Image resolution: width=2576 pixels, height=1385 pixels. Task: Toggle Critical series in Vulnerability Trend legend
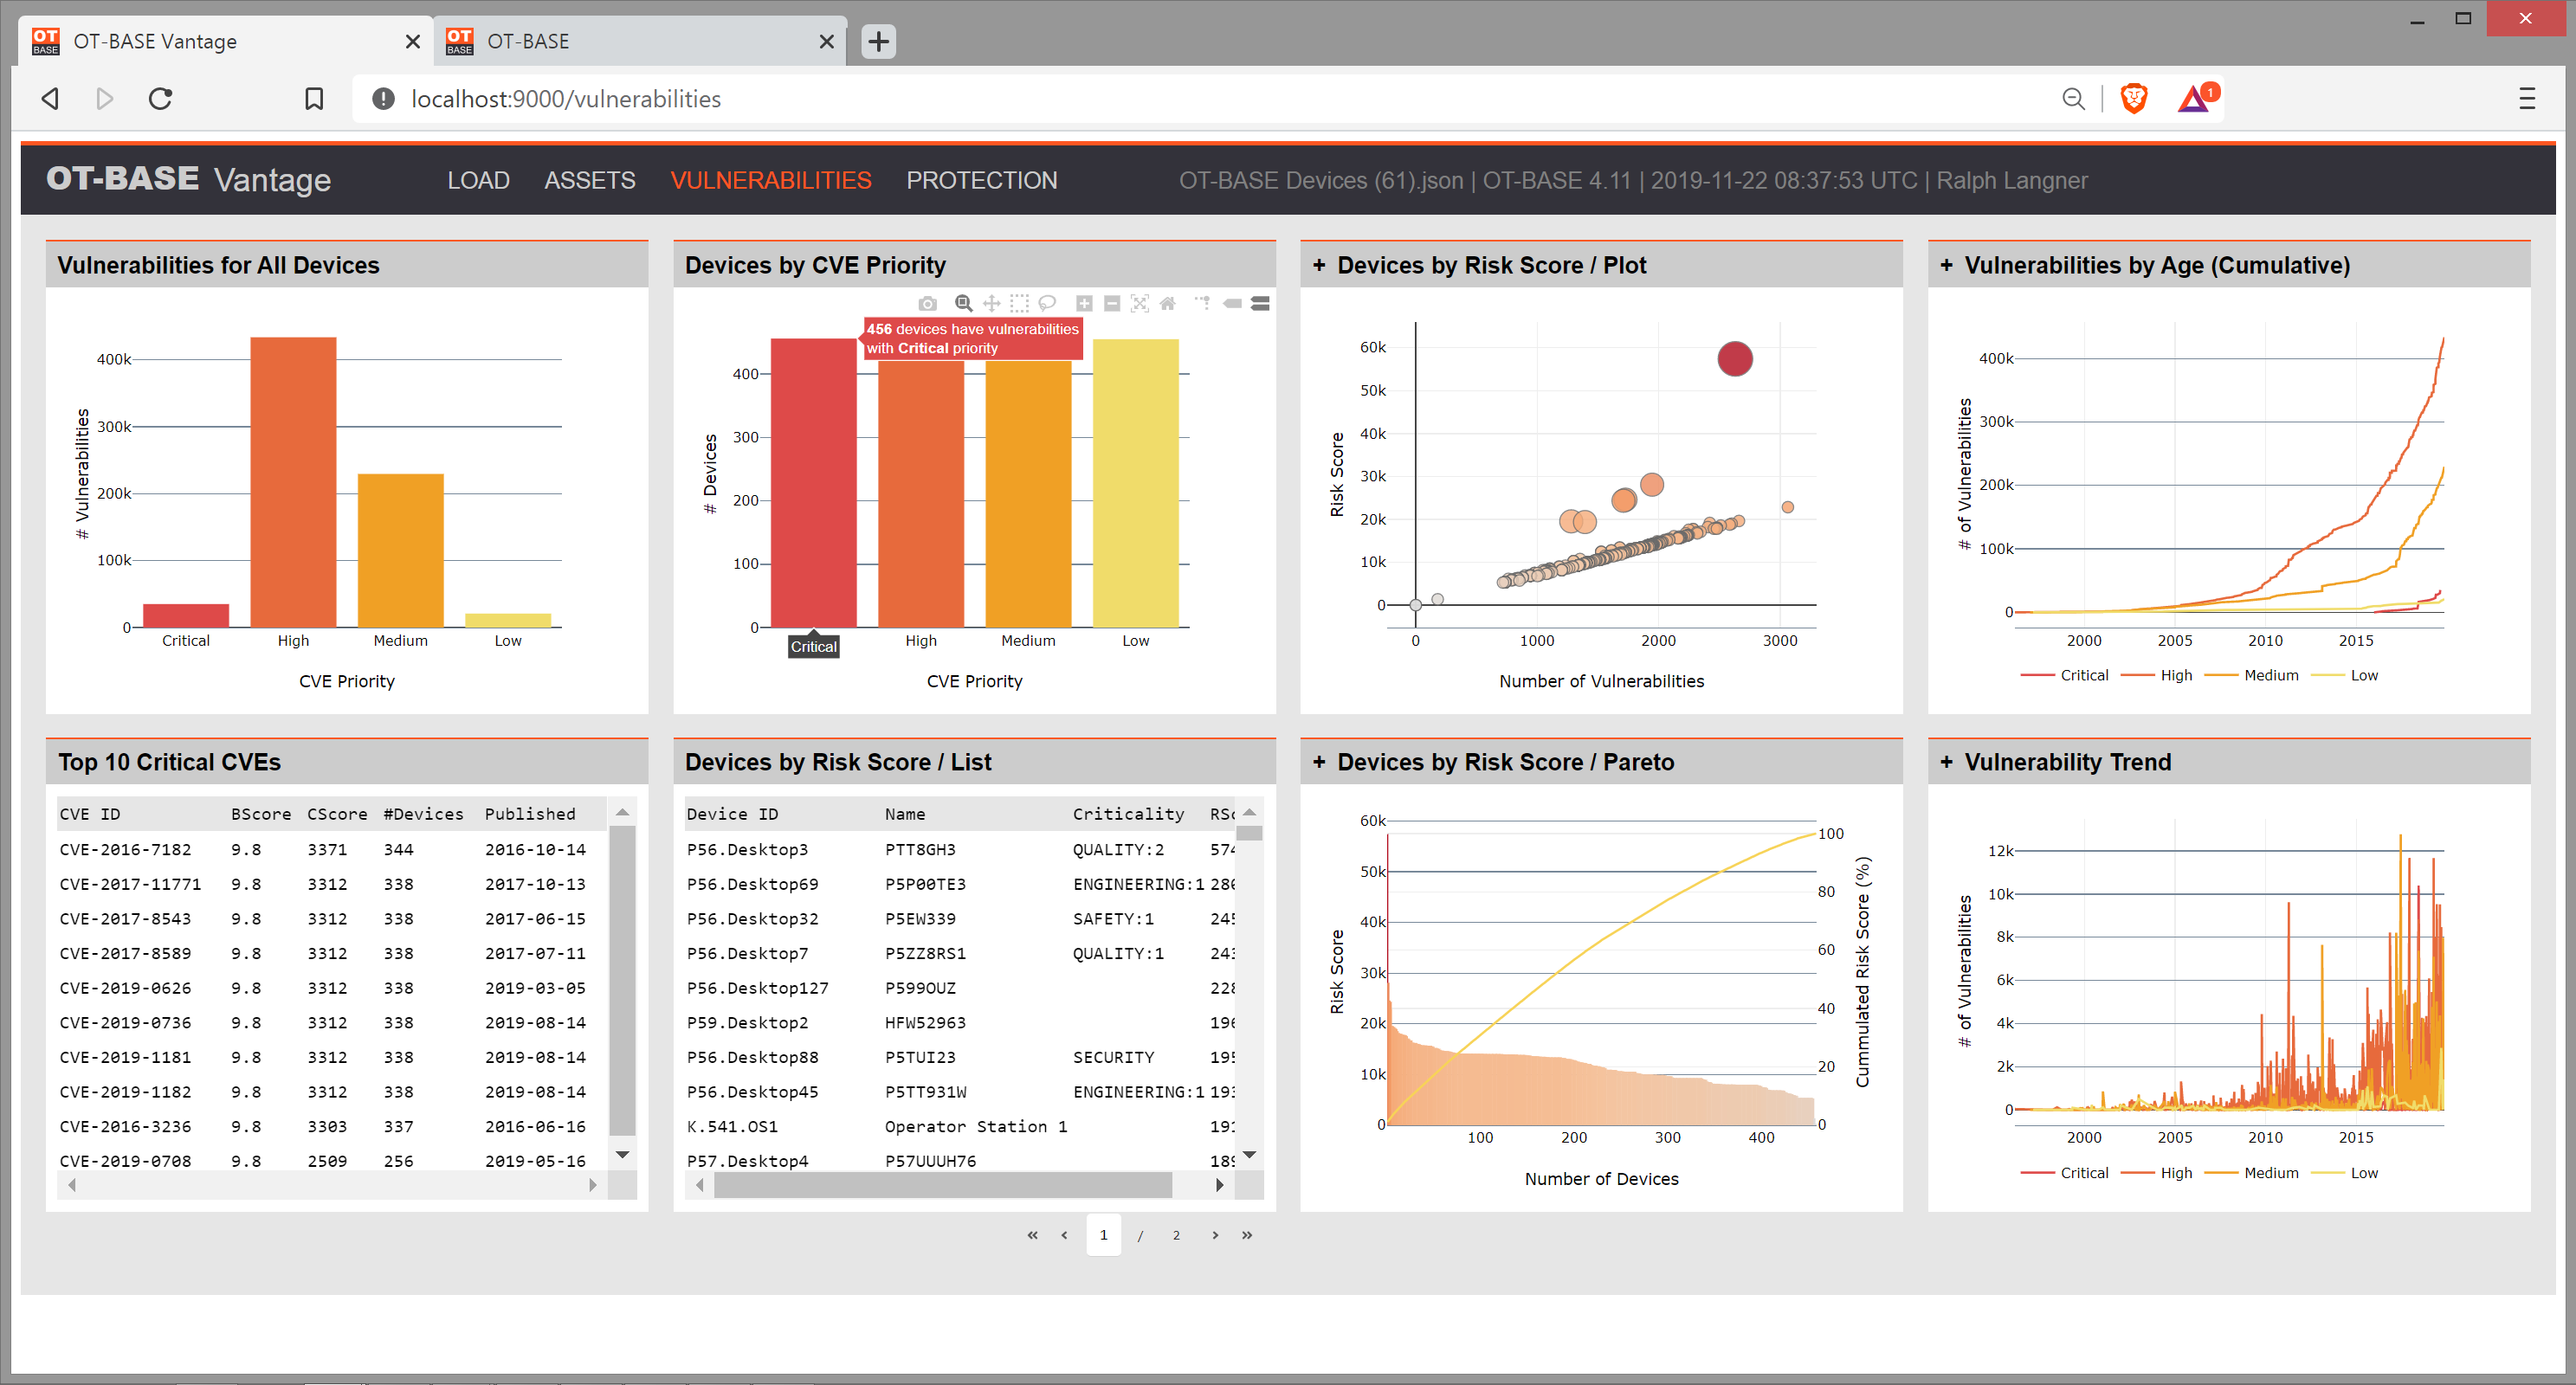point(2064,1172)
